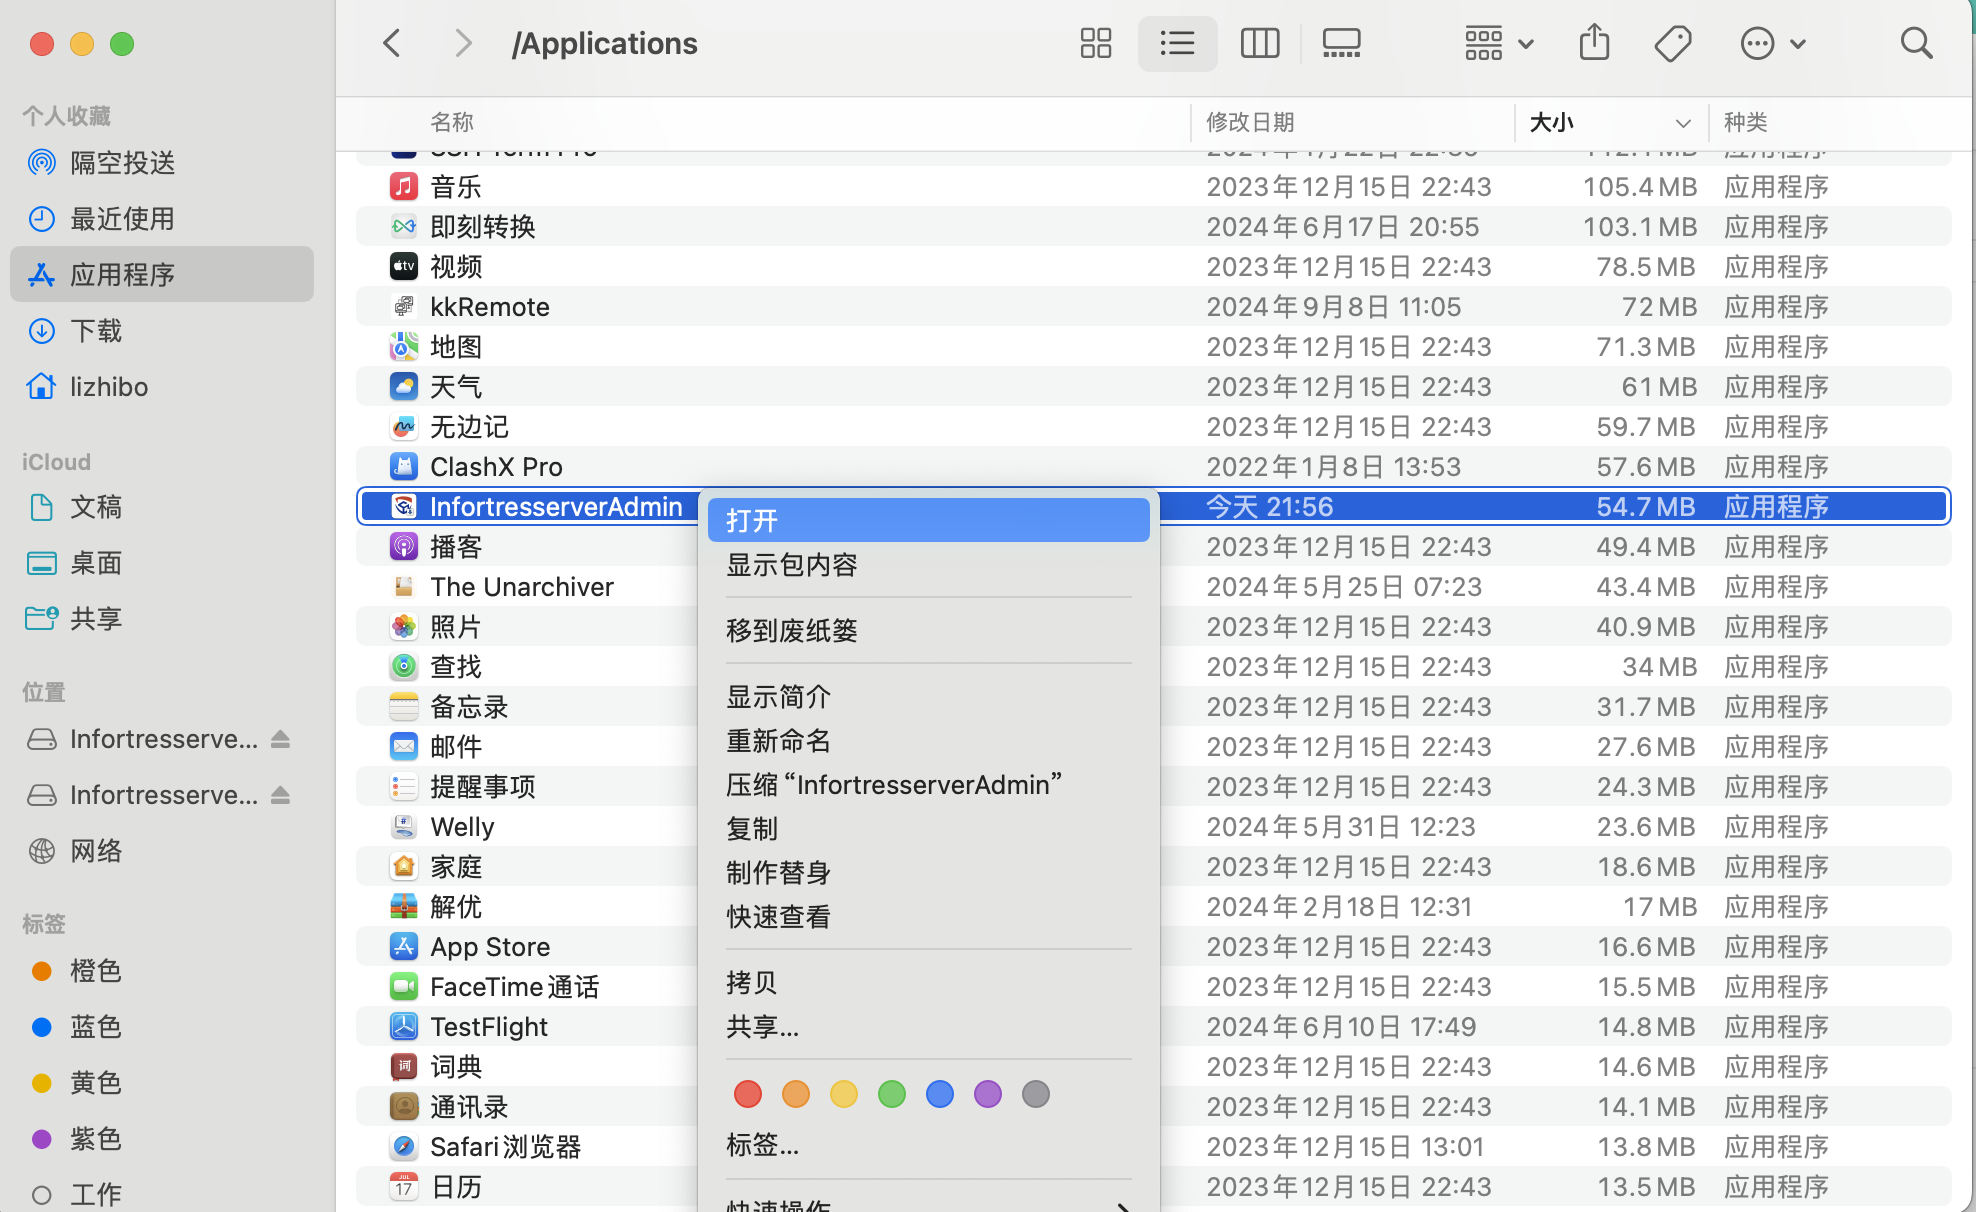Viewport: 1976px width, 1212px height.
Task: Select 显示包内容 in context menu
Action: point(792,565)
